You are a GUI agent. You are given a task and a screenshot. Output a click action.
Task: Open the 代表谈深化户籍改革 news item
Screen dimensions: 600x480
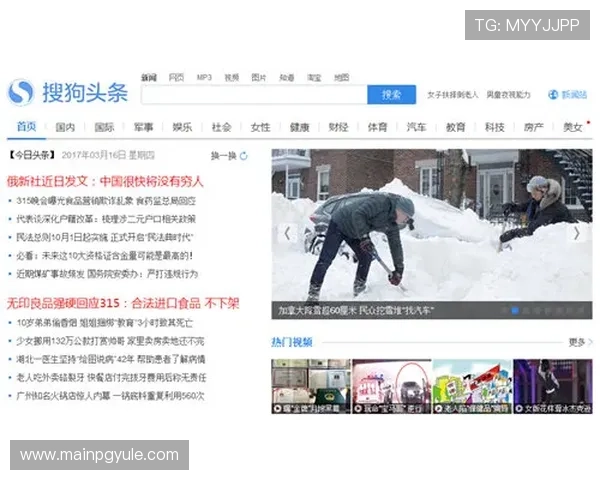106,219
